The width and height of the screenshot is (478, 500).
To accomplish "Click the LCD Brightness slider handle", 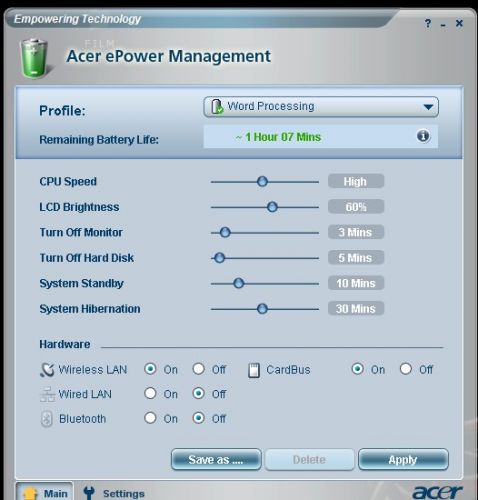I will pos(272,207).
